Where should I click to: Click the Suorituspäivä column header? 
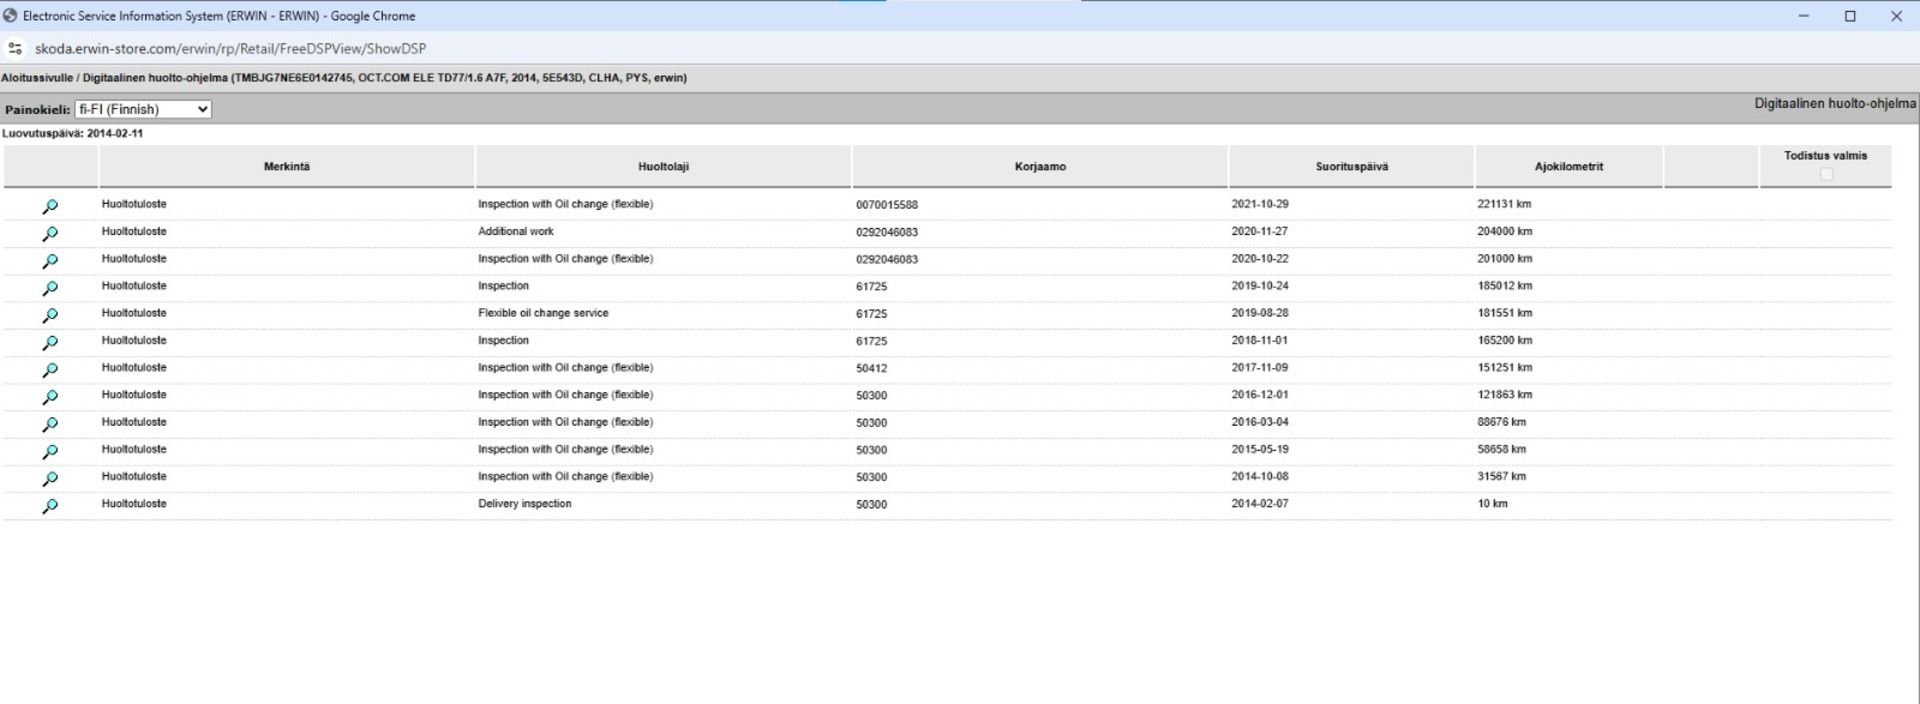pos(1351,167)
